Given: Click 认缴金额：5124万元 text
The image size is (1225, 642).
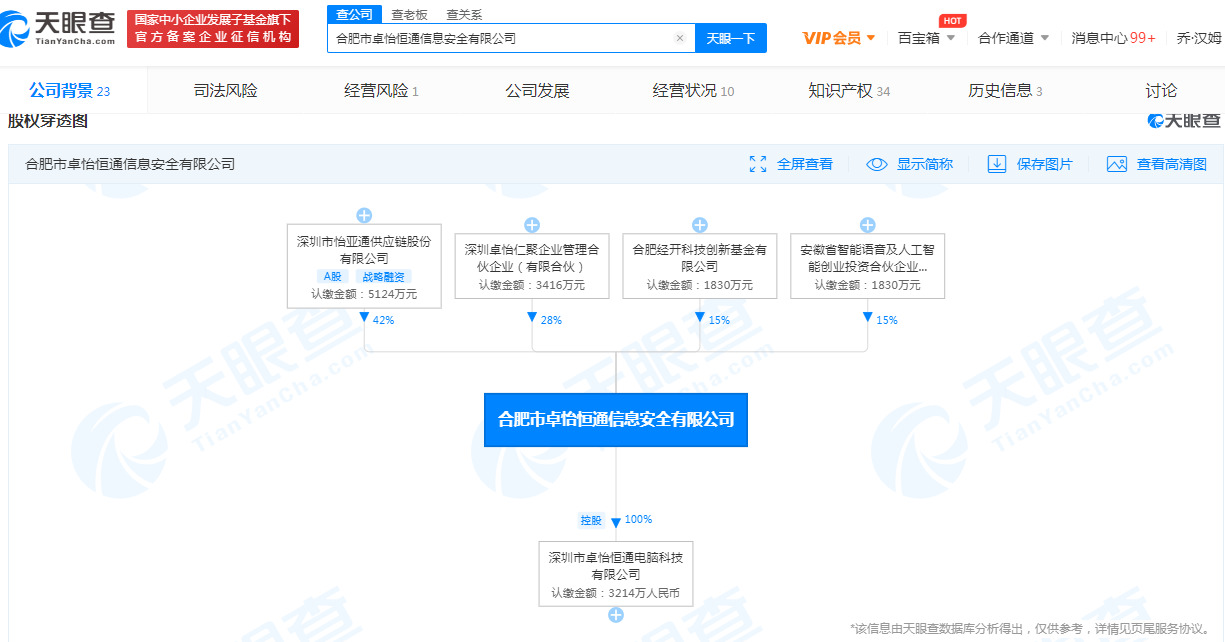Looking at the screenshot, I should 364,294.
